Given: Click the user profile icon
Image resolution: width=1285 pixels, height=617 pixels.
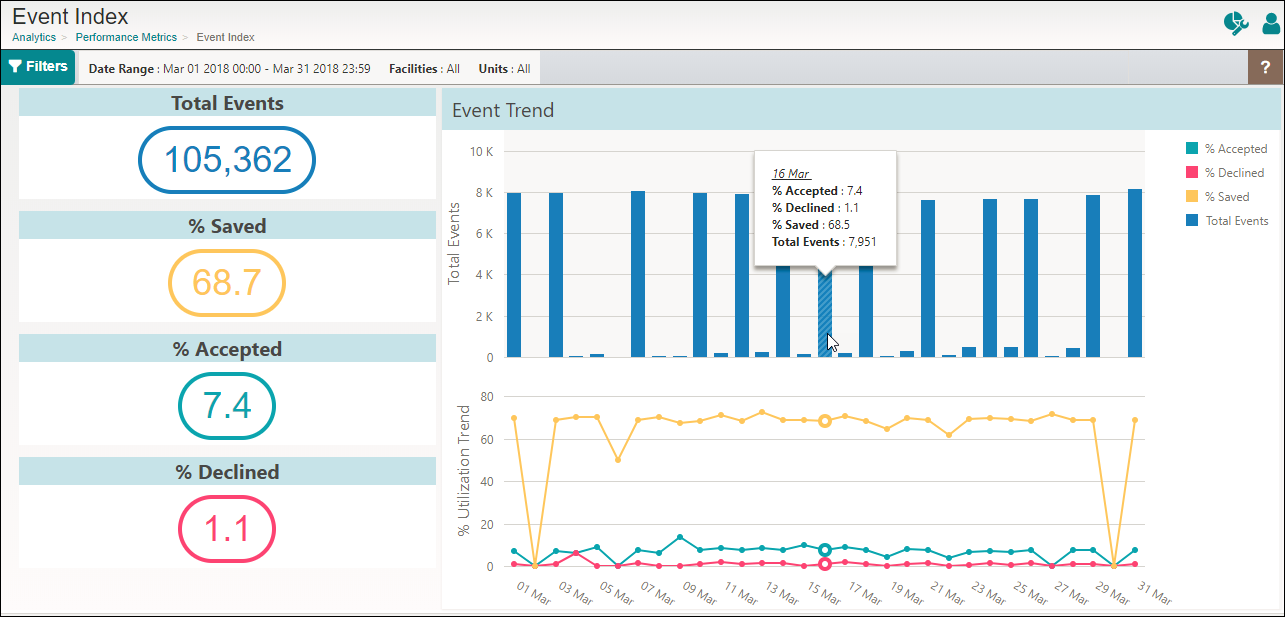Looking at the screenshot, I should pyautogui.click(x=1270, y=24).
